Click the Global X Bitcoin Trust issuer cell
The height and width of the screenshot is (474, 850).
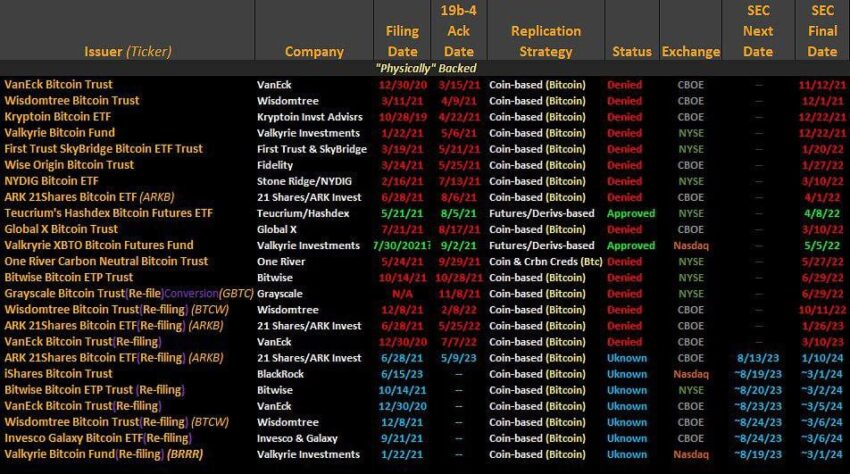(61, 229)
